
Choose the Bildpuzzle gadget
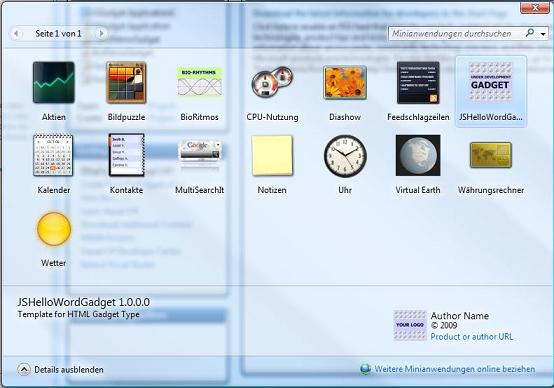click(x=126, y=83)
